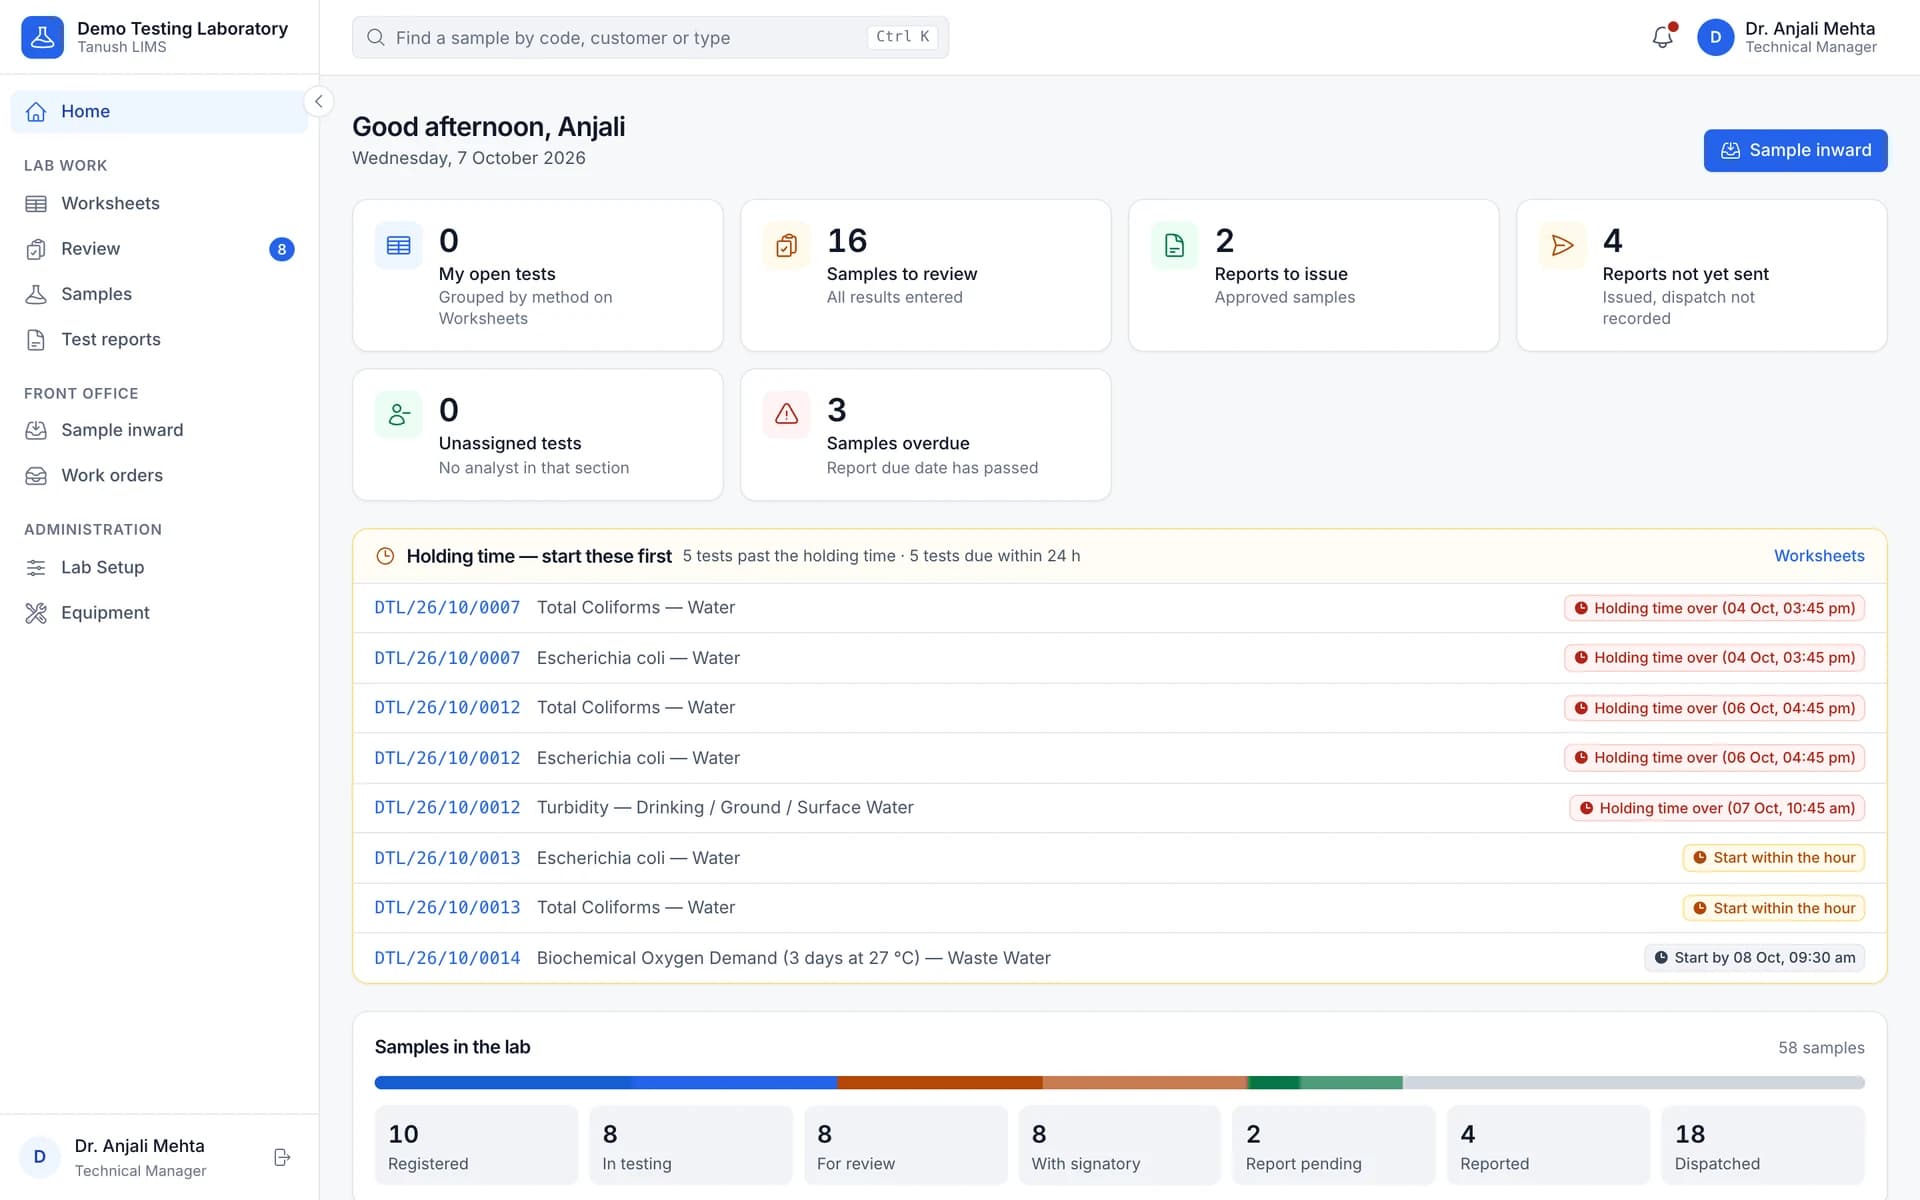Image resolution: width=1920 pixels, height=1200 pixels.
Task: Click the Review badge showing 8
Action: coord(282,249)
